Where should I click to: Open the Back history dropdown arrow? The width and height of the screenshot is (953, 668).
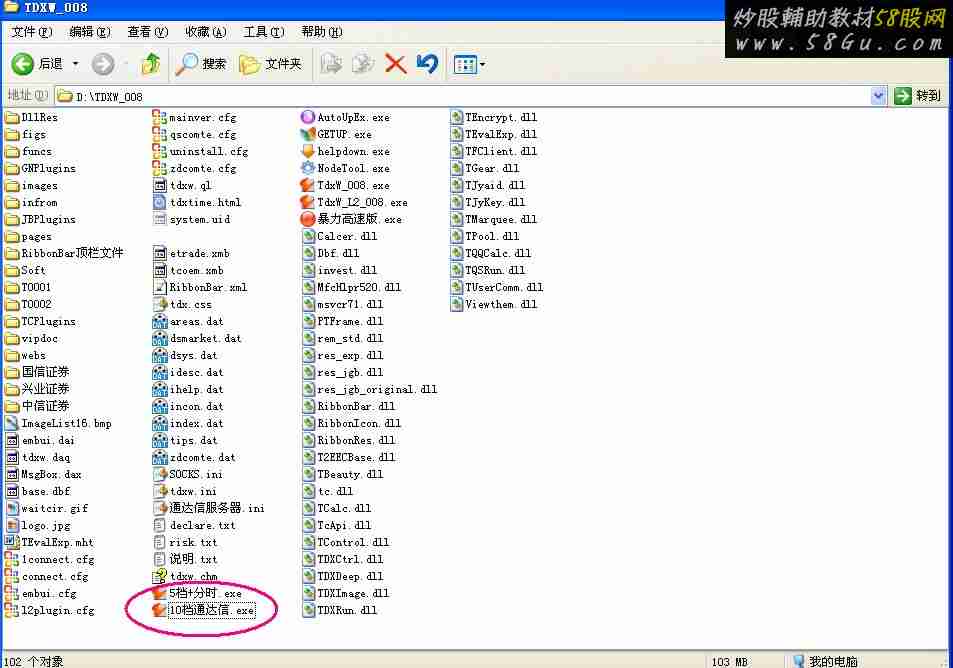coord(75,64)
